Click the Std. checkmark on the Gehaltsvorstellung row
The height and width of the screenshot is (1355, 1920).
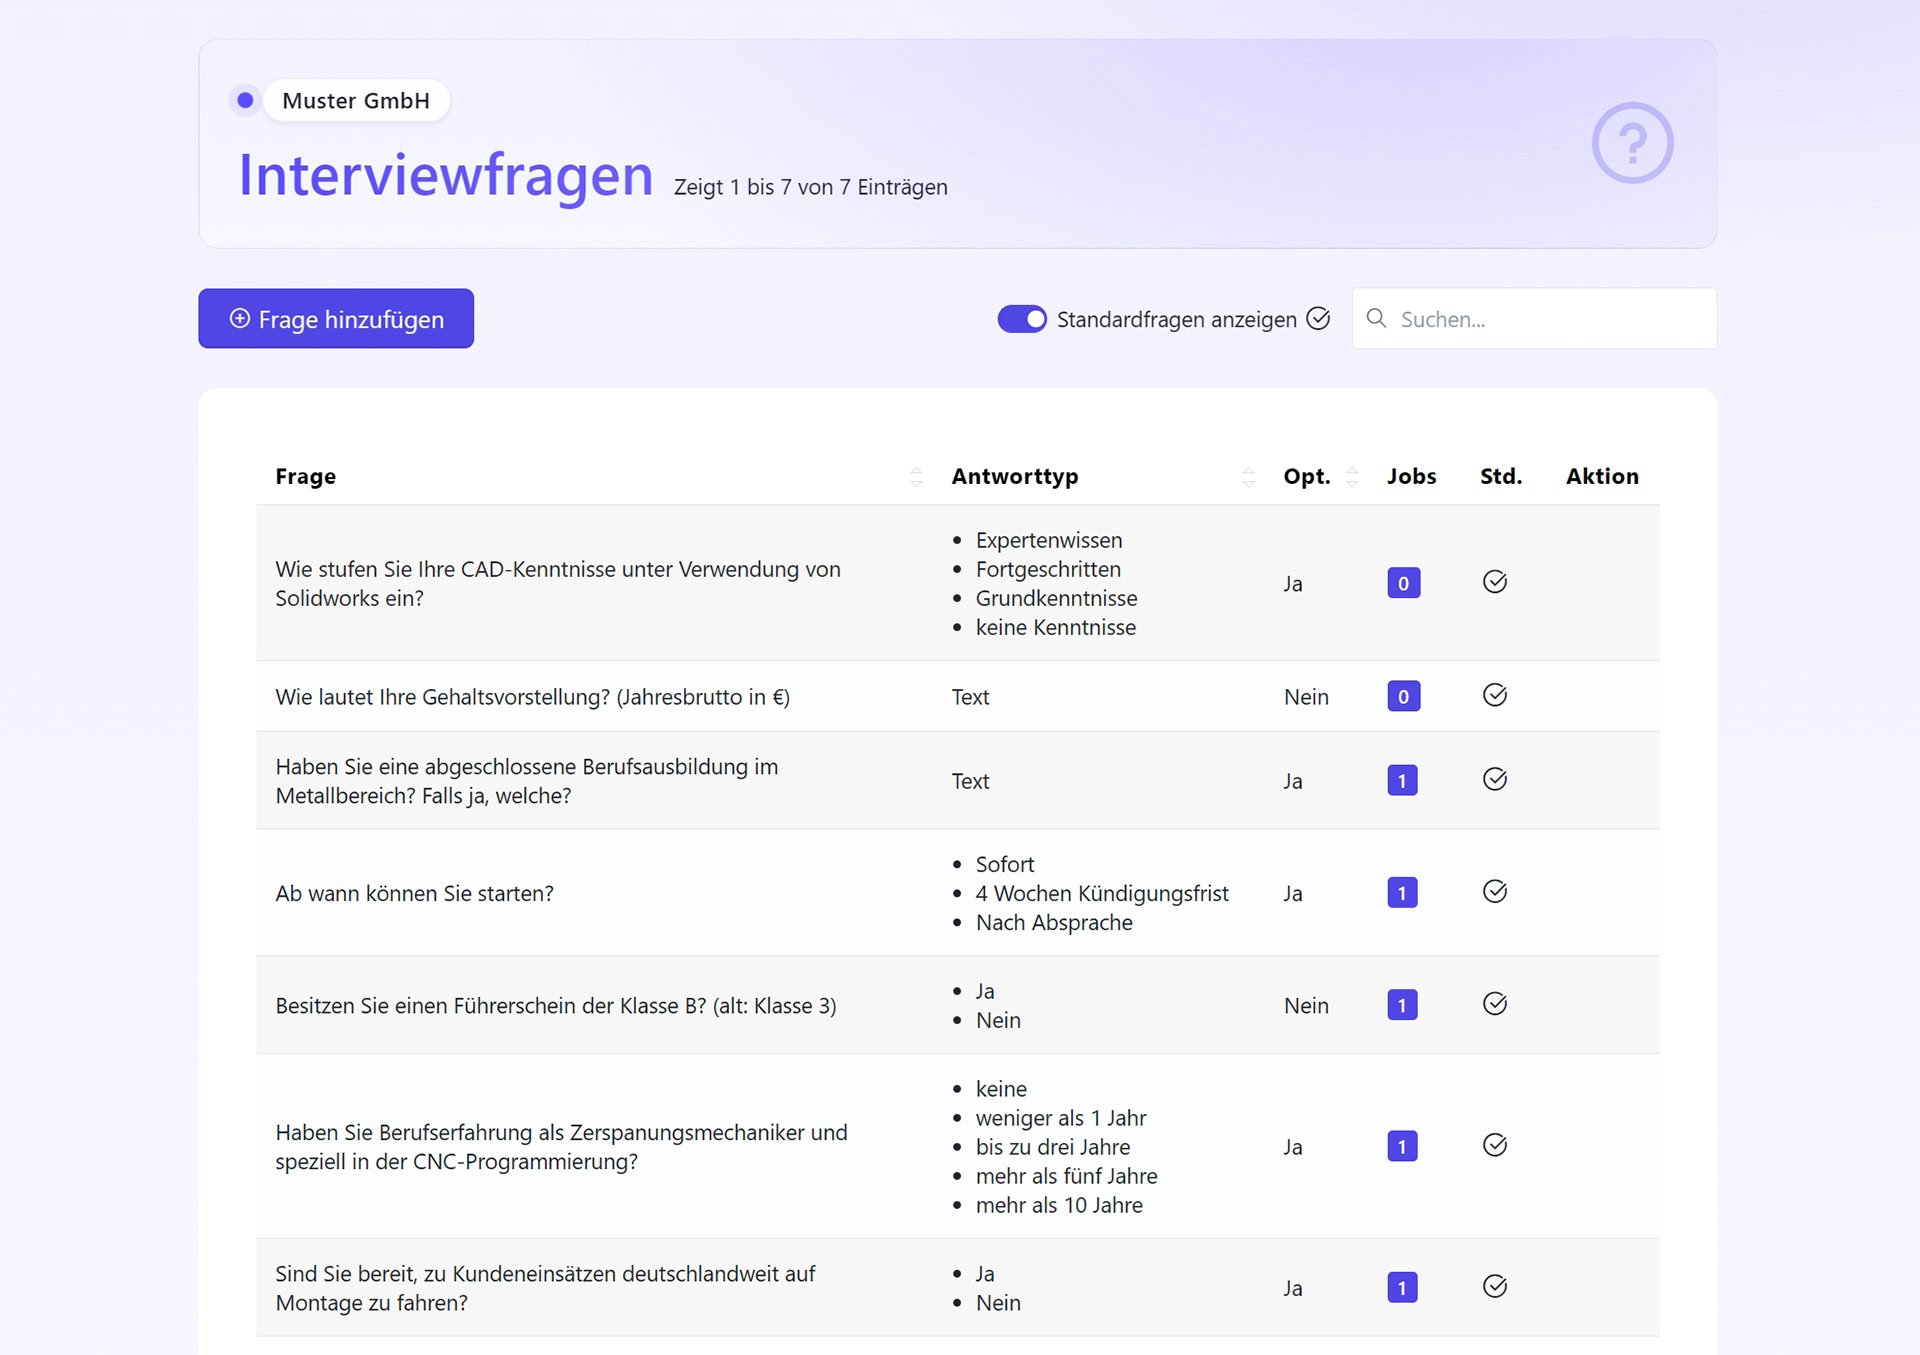click(x=1494, y=695)
